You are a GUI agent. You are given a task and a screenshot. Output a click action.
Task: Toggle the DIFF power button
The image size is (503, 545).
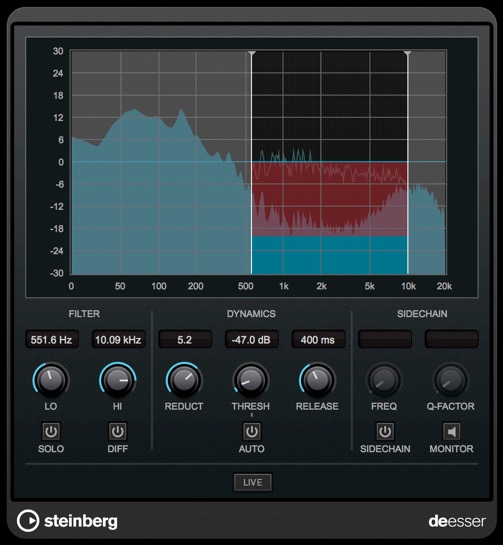point(117,431)
